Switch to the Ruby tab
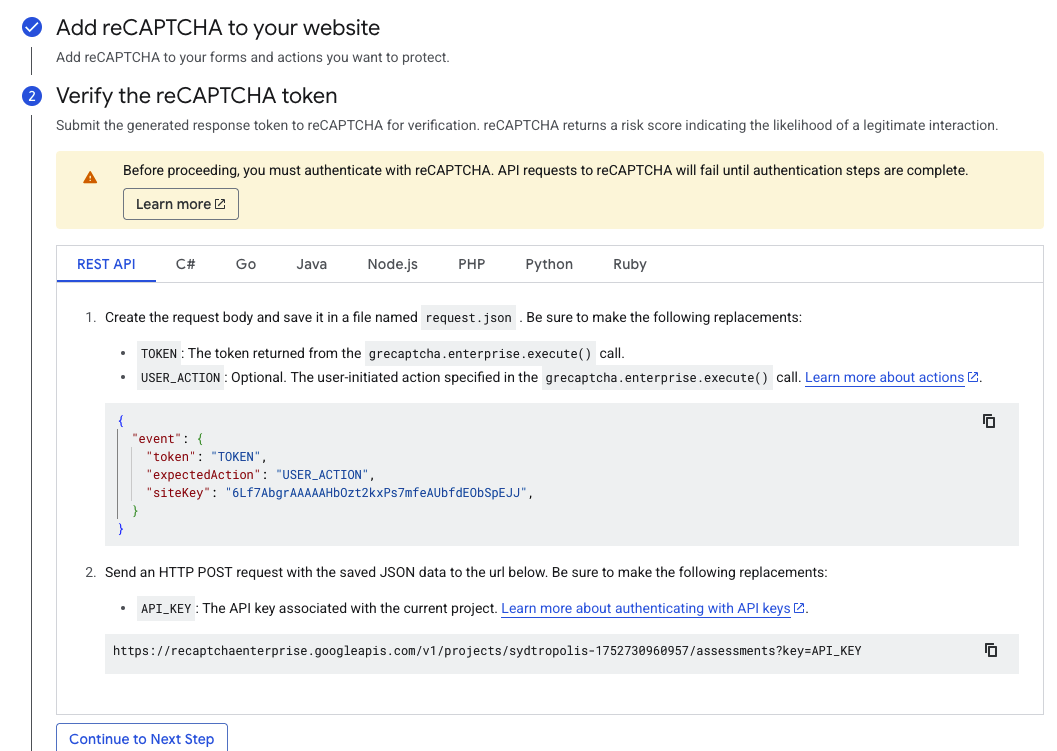This screenshot has width=1057, height=751. coord(630,264)
